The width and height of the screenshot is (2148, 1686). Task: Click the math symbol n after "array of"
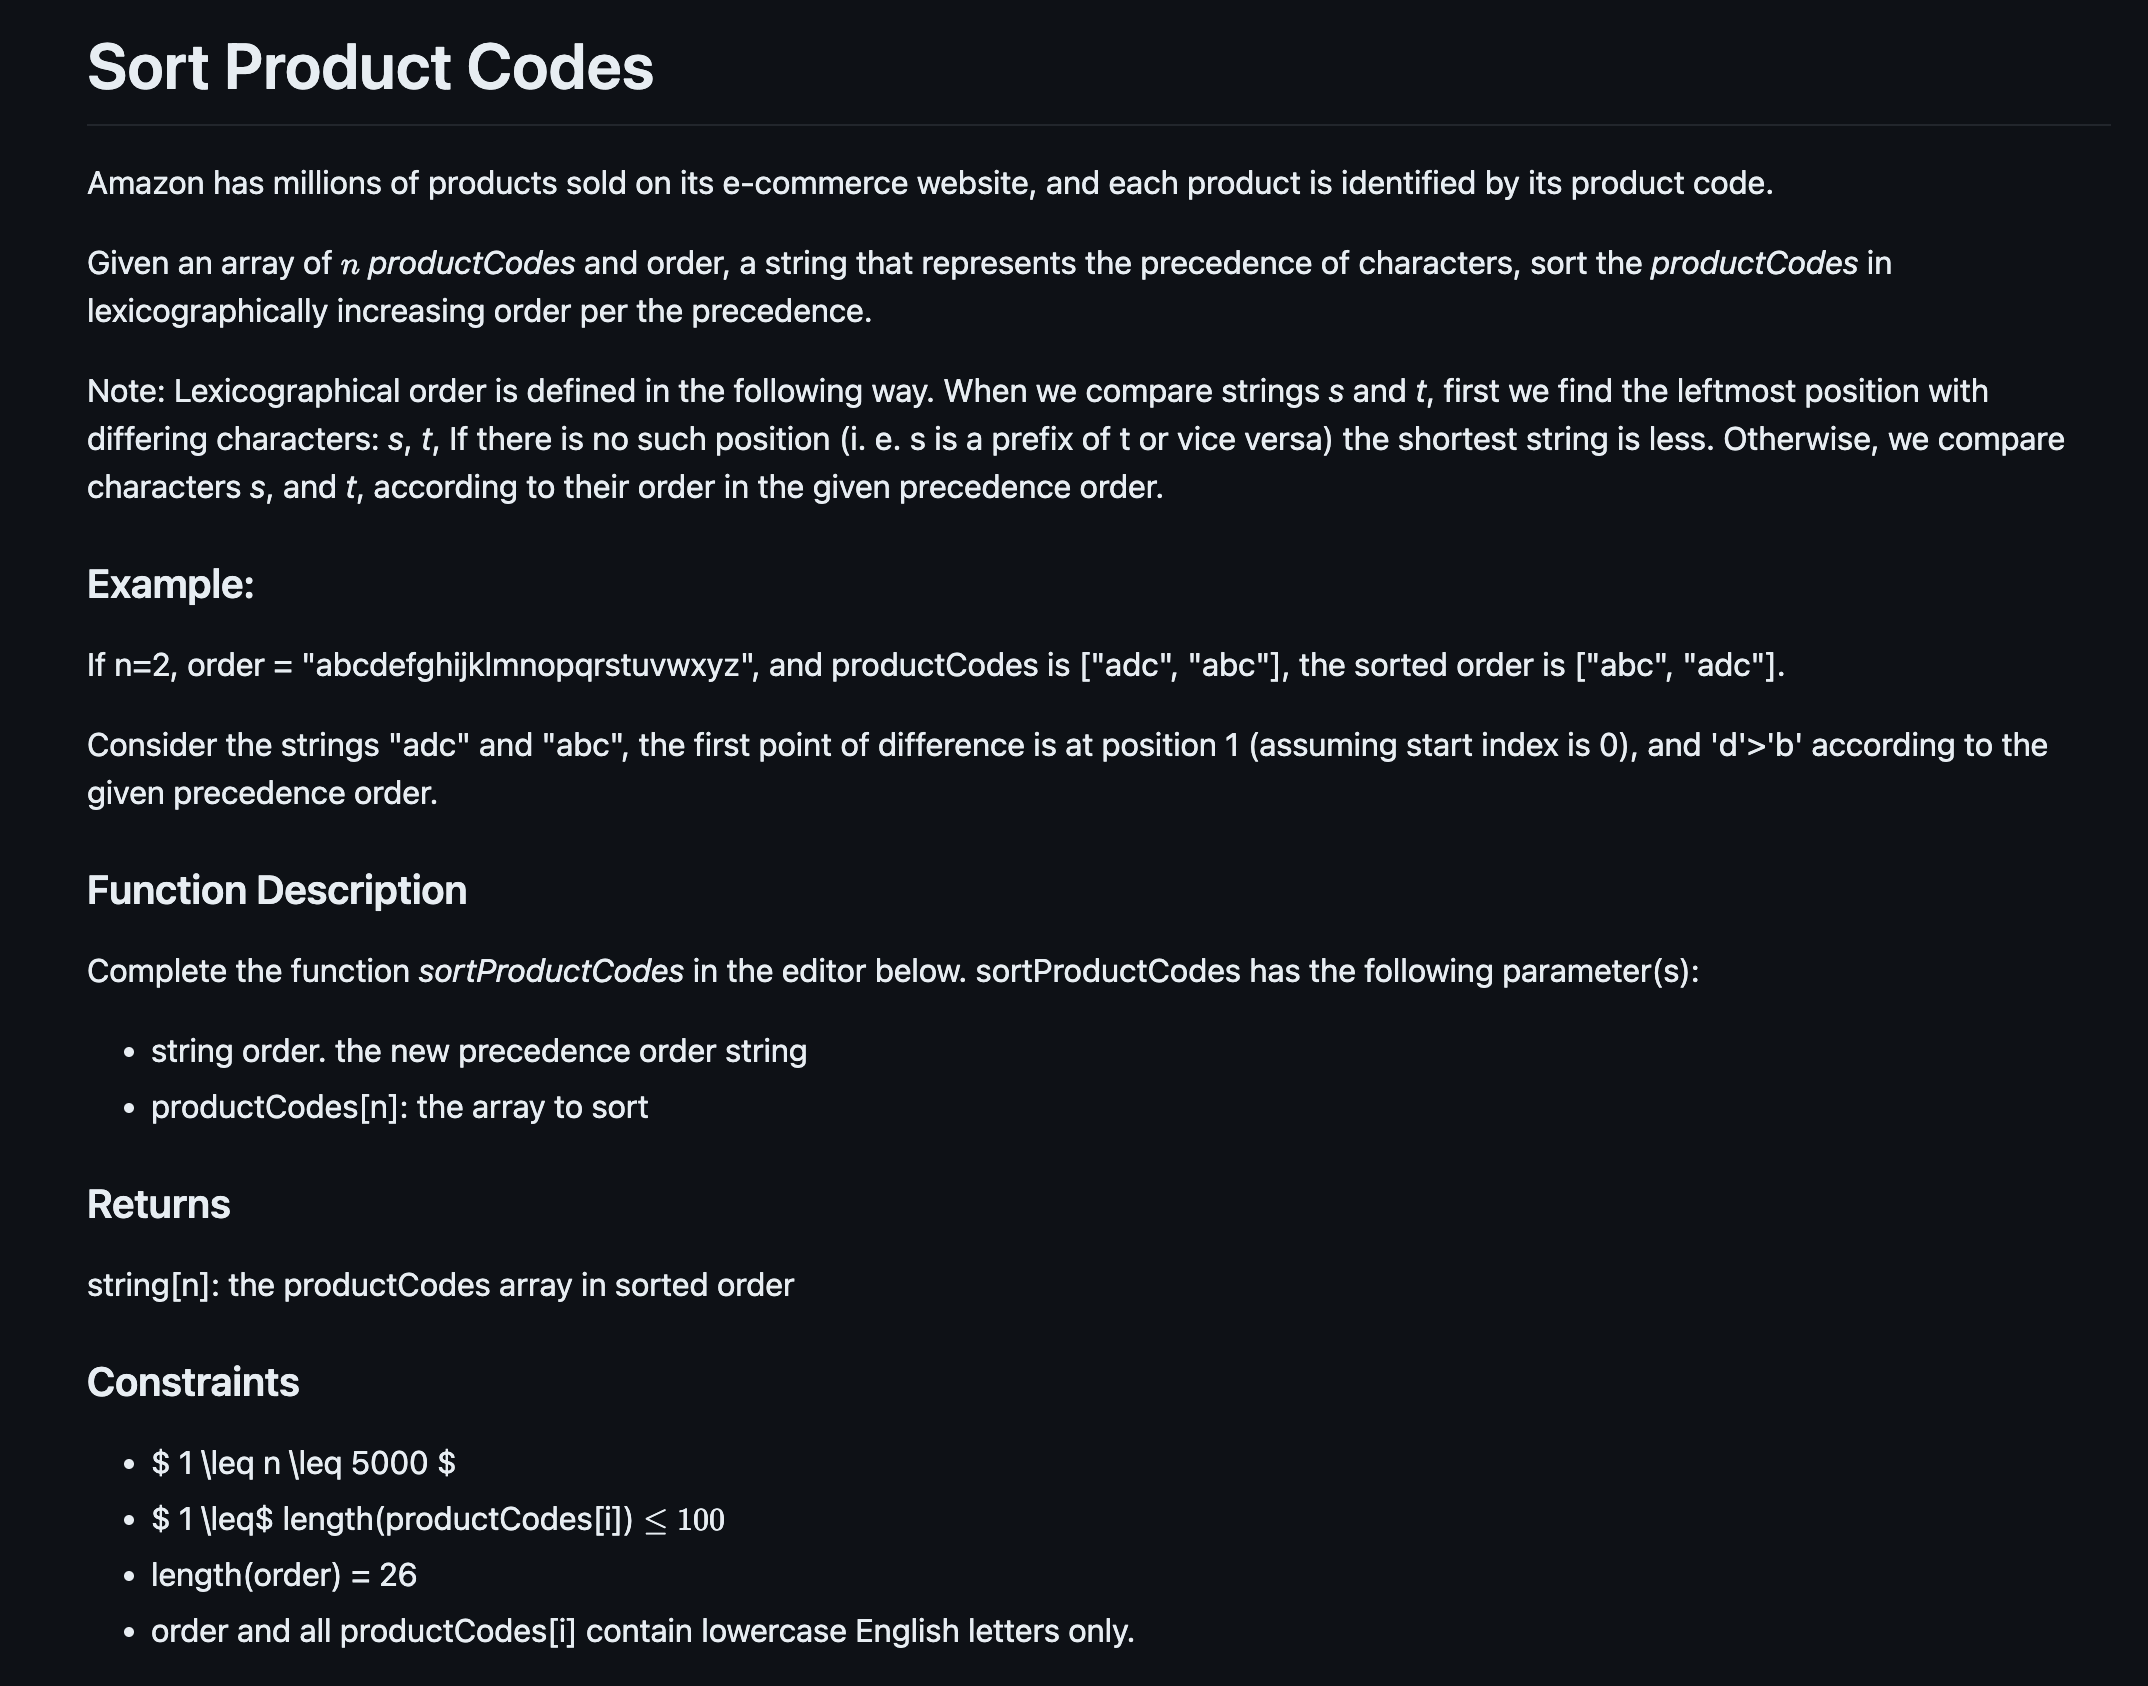tap(349, 265)
